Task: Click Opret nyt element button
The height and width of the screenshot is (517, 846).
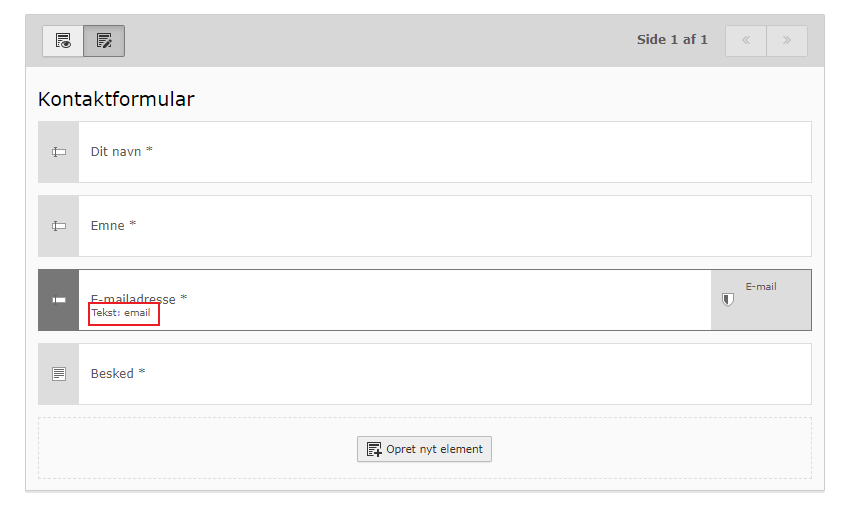Action: click(x=424, y=449)
